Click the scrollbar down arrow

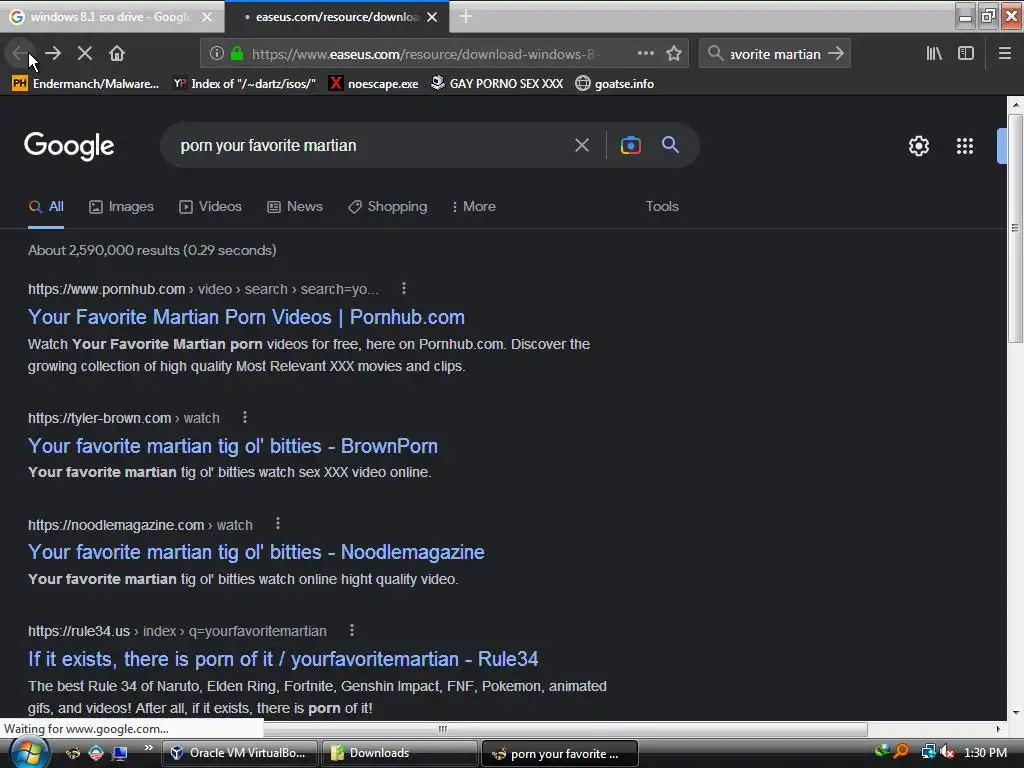[x=1015, y=713]
